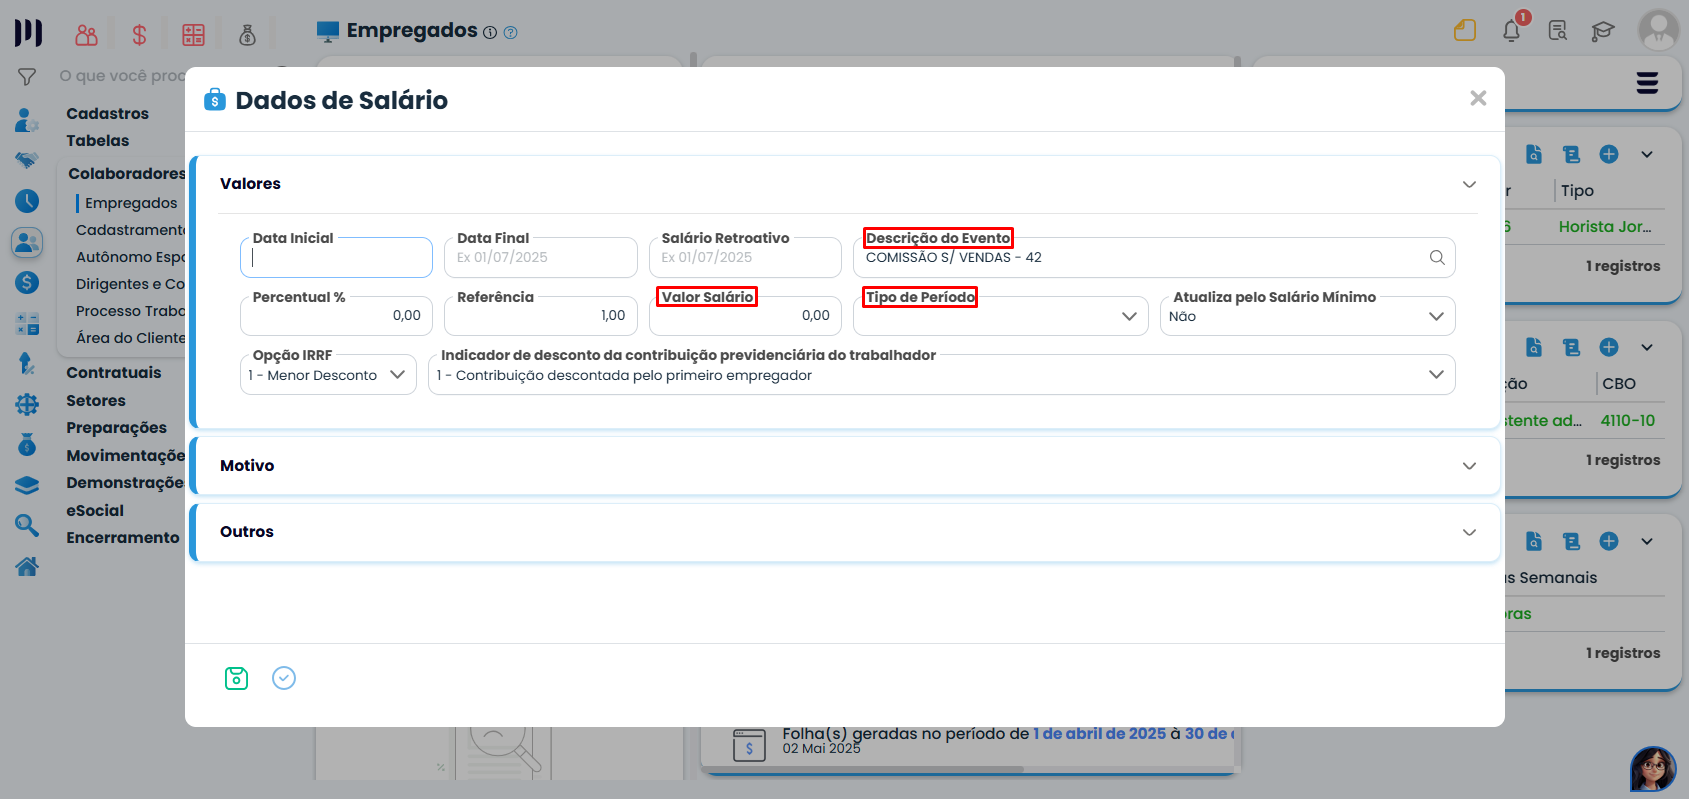Close the Dados de Salário dialog
Image resolution: width=1689 pixels, height=799 pixels.
[x=1478, y=98]
